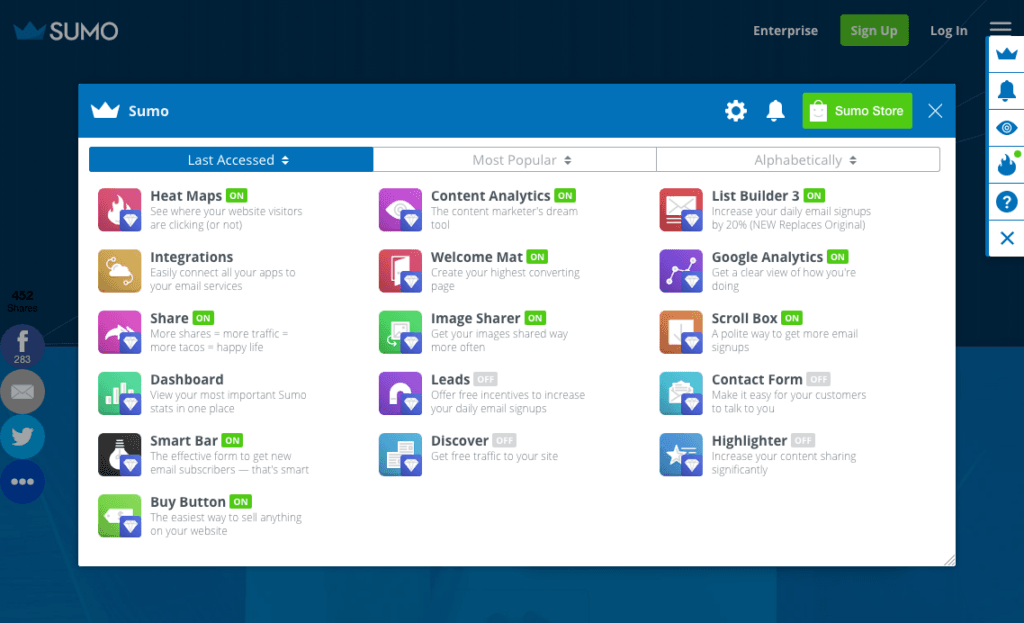The width and height of the screenshot is (1024, 623).
Task: Click the help question mark icon
Action: (1006, 202)
